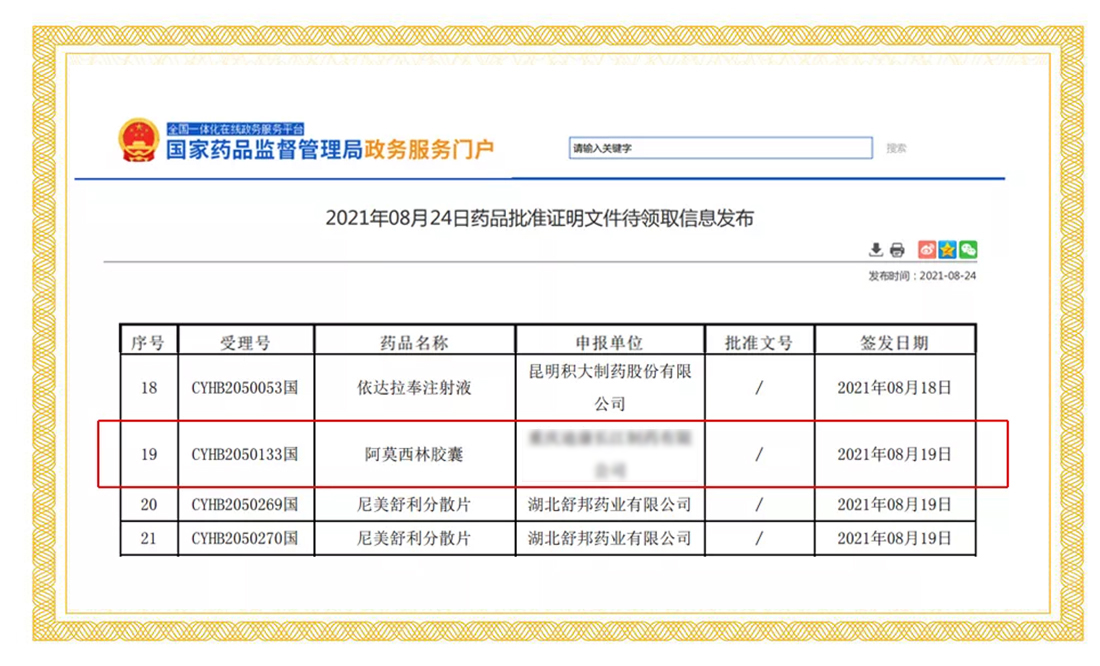The image size is (1100, 666).
Task: Click the national emblem logo
Action: tap(138, 141)
